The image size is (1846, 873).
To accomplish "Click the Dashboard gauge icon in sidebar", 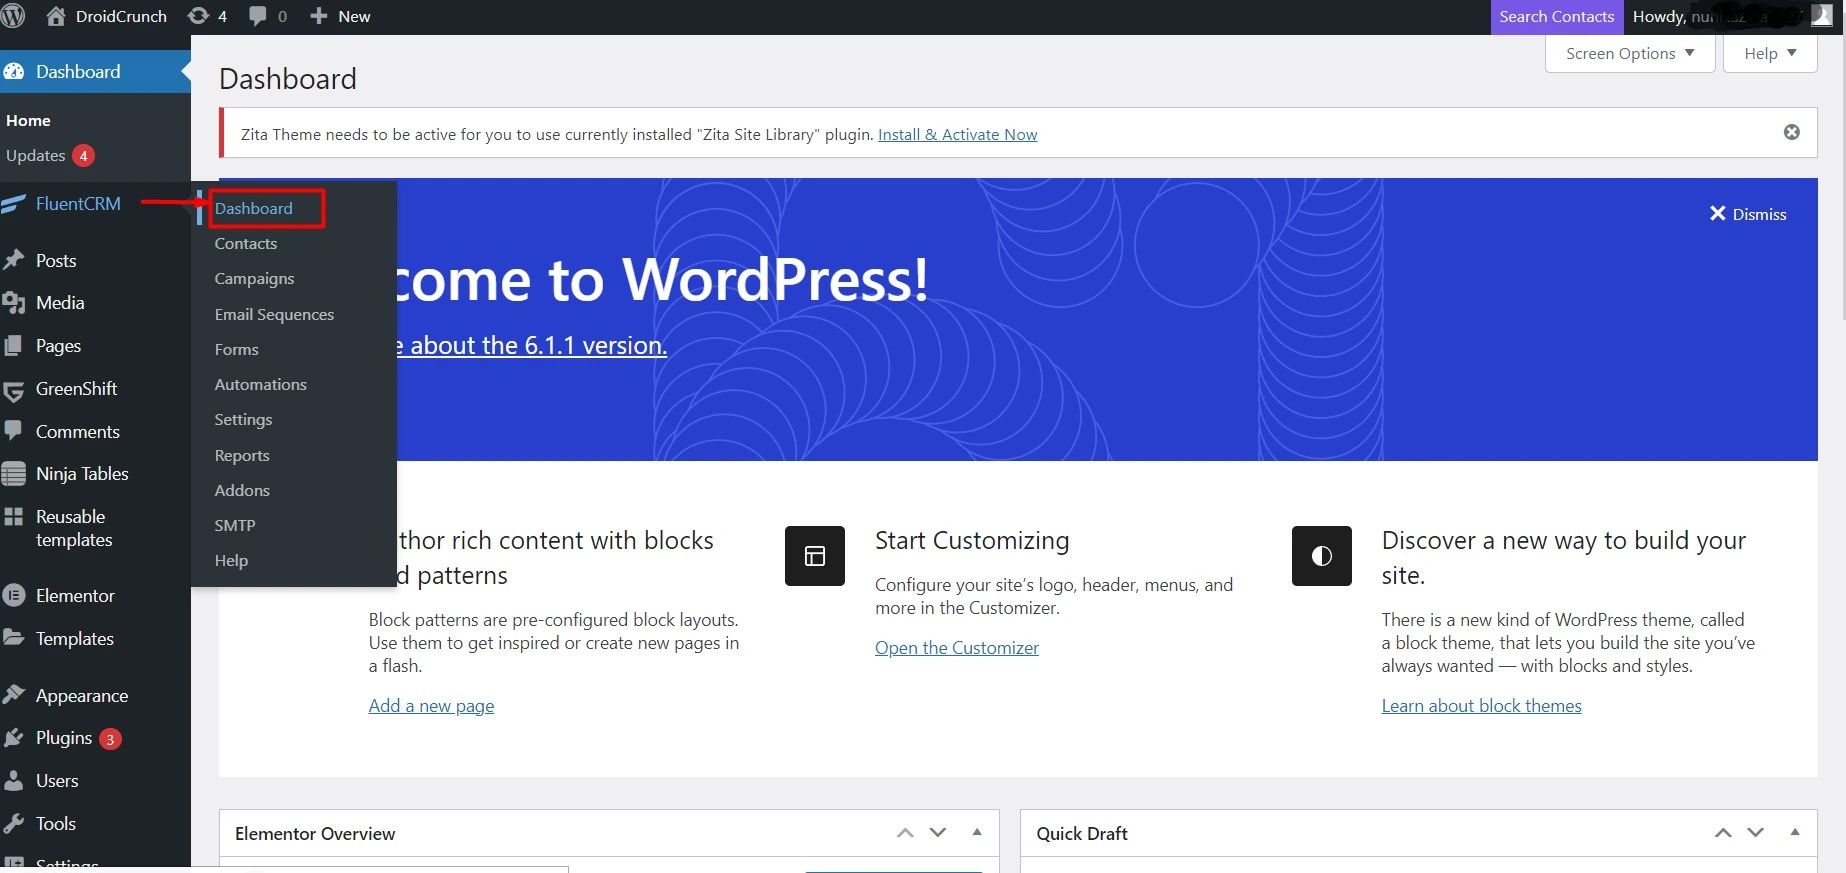I will coord(14,71).
